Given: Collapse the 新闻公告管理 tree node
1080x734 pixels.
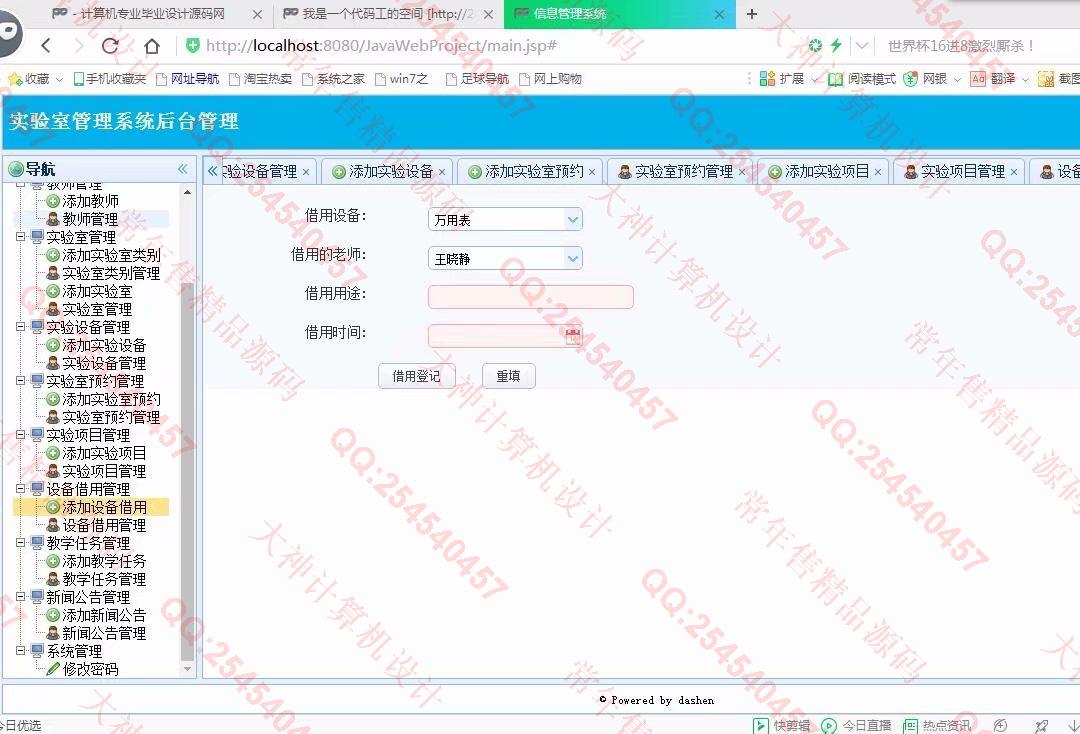Looking at the screenshot, I should (21, 596).
